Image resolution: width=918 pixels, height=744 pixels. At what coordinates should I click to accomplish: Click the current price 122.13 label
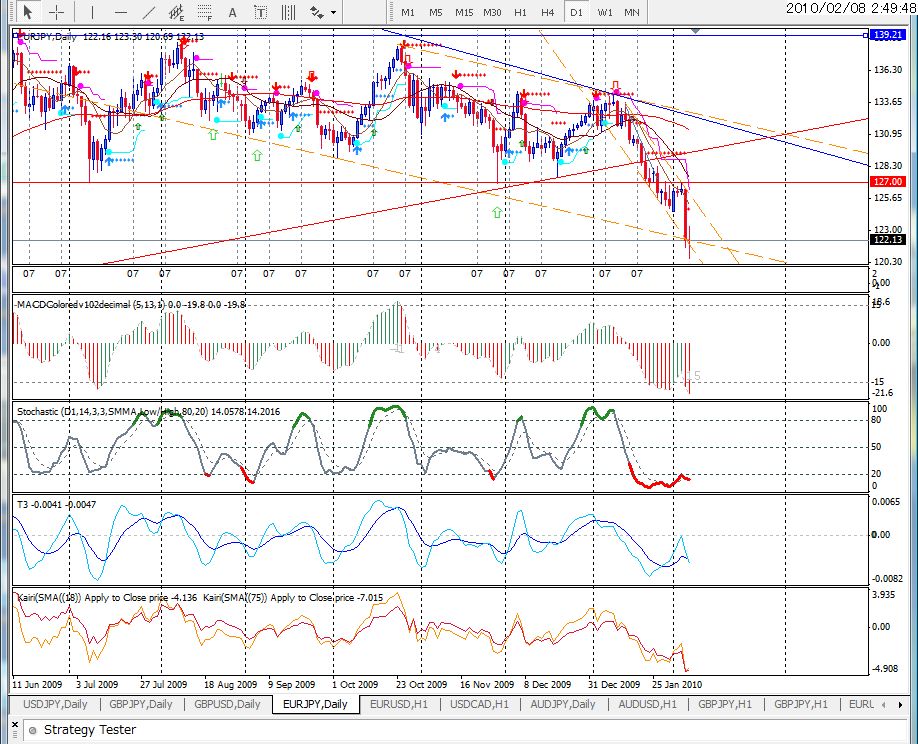[888, 240]
